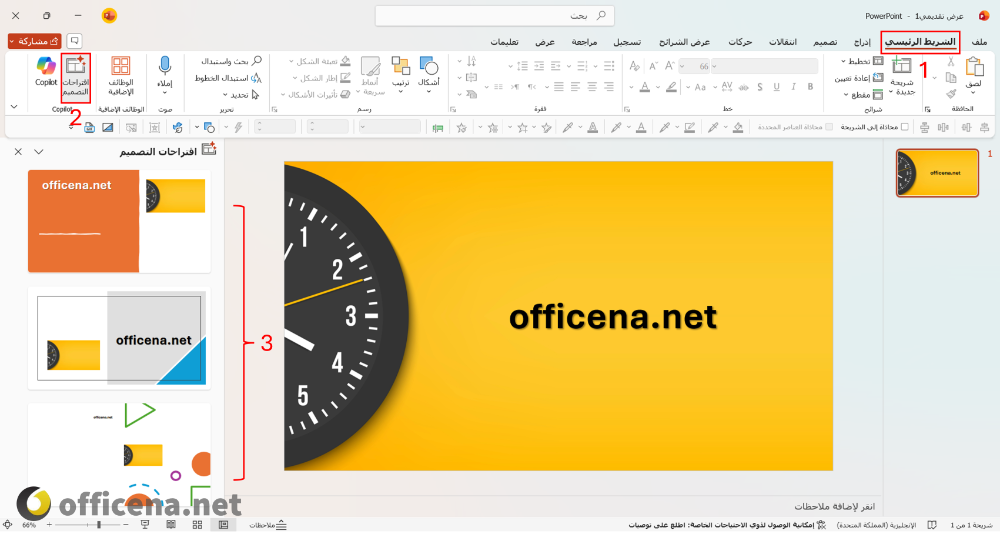Open the Slide Sorter view icon
1000x544 pixels.
pyautogui.click(x=197, y=525)
